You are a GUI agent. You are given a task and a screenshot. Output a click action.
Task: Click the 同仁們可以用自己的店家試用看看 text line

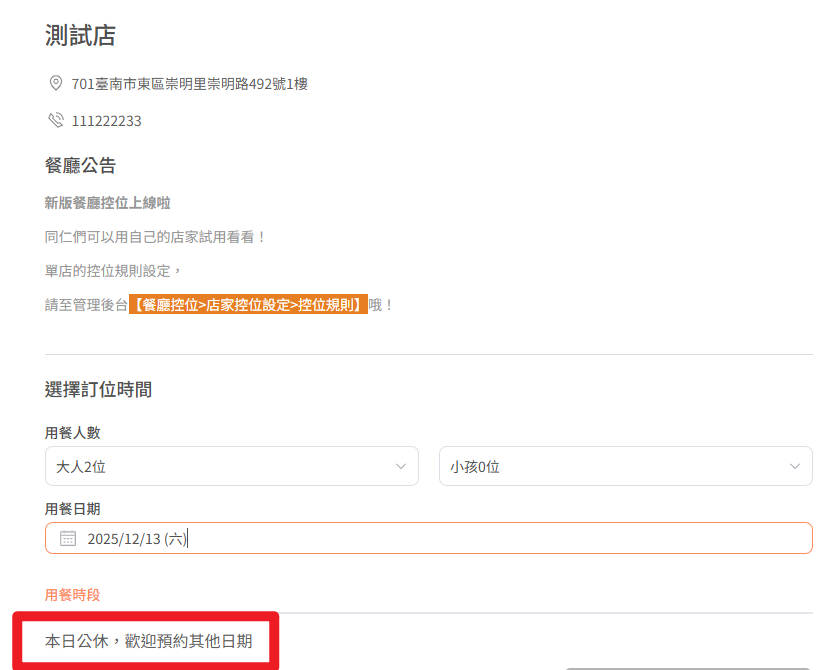click(x=155, y=238)
